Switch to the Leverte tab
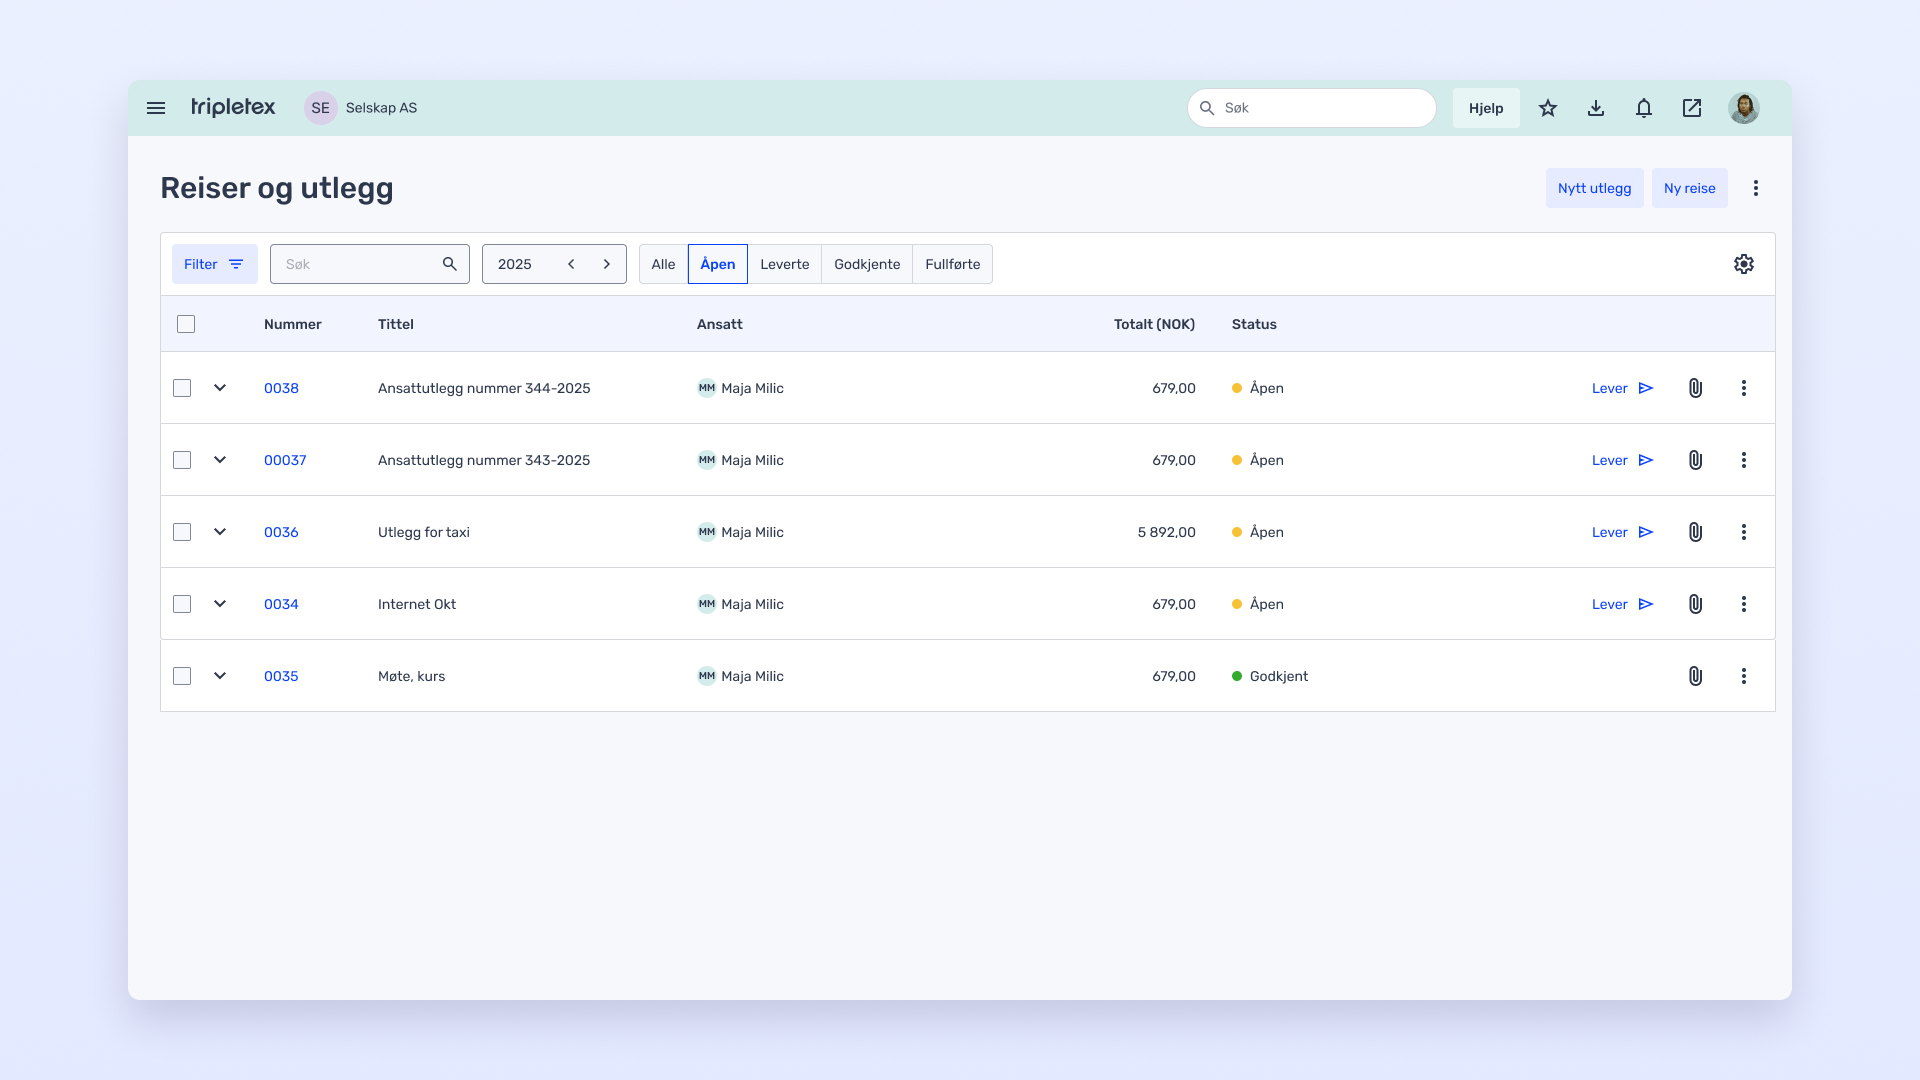The height and width of the screenshot is (1080, 1920). 785,264
